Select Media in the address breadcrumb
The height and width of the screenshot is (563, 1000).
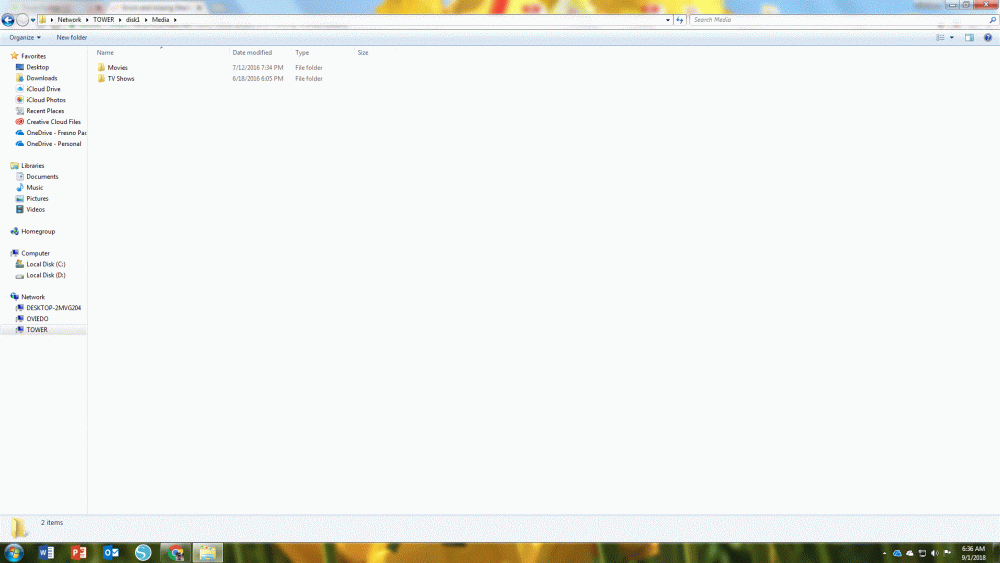point(160,20)
